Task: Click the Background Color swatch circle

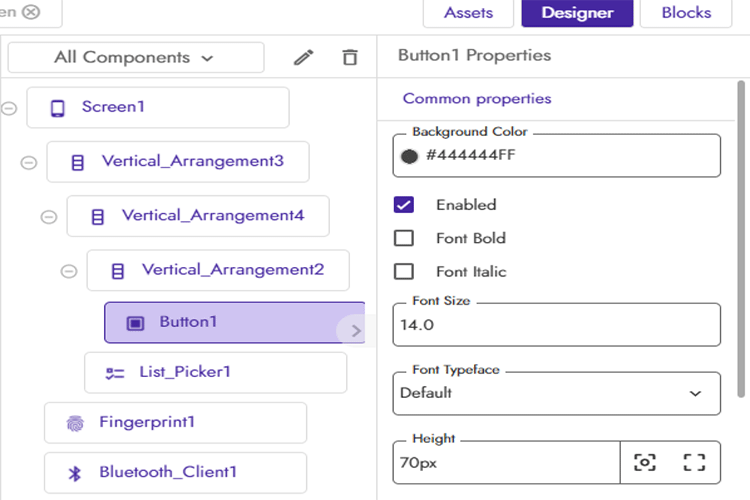Action: 409,156
